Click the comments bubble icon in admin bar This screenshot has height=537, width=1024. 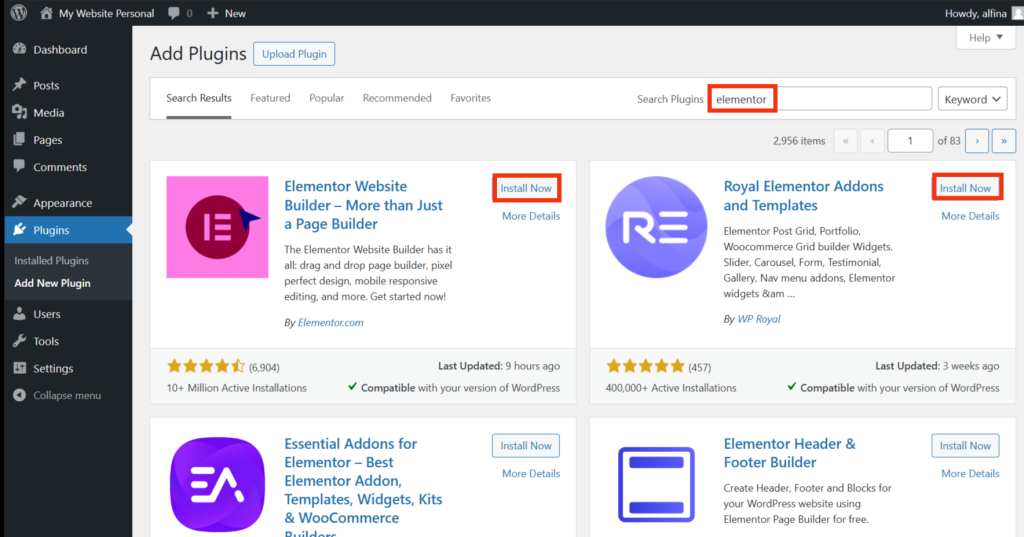tap(175, 13)
